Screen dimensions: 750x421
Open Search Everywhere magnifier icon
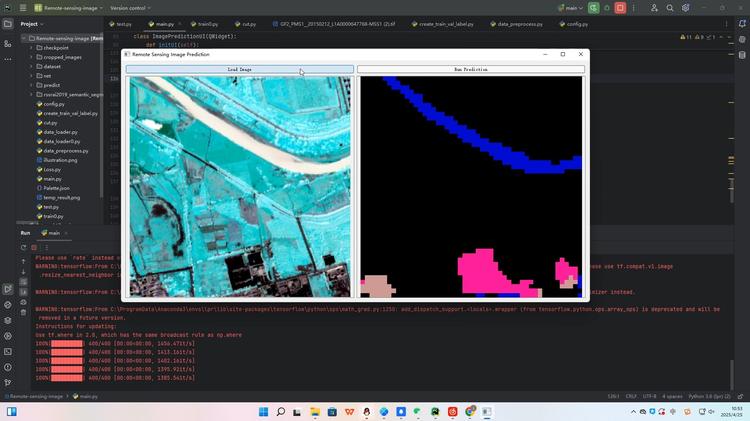pos(670,8)
